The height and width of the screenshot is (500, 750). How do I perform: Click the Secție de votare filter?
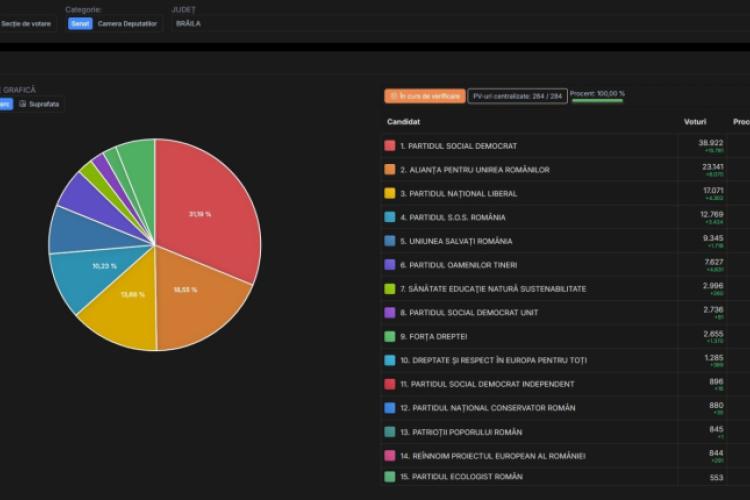coord(27,23)
